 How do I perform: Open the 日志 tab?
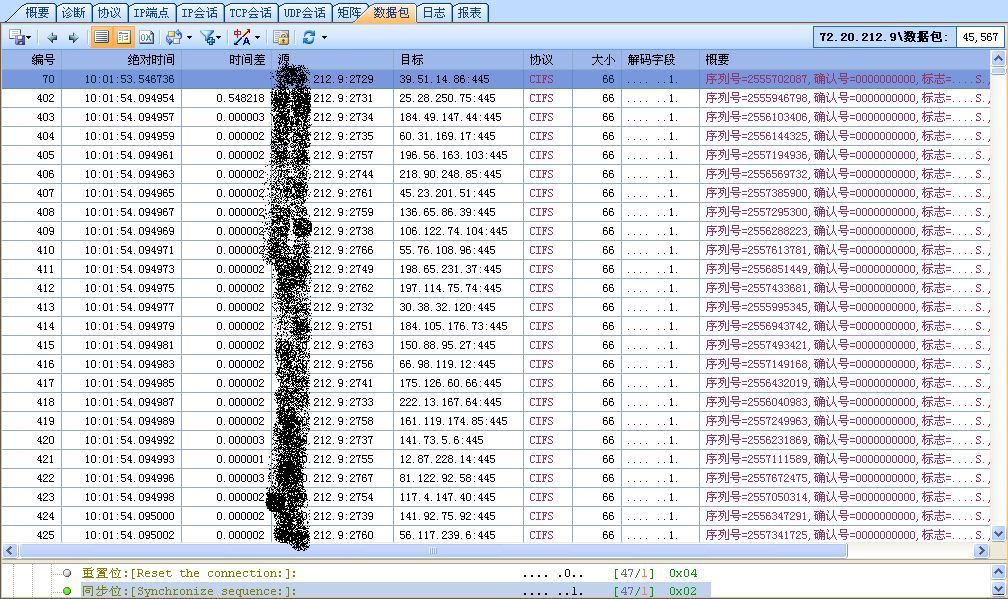point(434,13)
